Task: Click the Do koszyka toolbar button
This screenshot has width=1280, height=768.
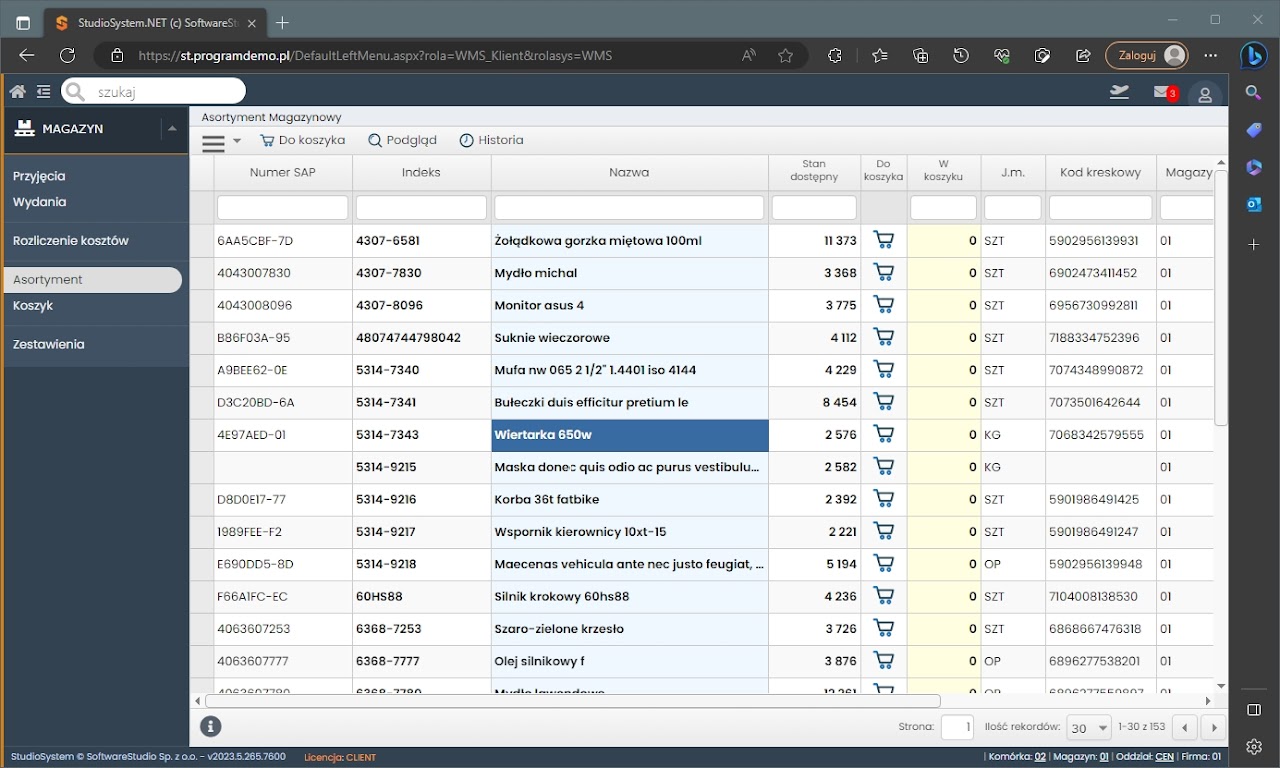Action: point(302,141)
